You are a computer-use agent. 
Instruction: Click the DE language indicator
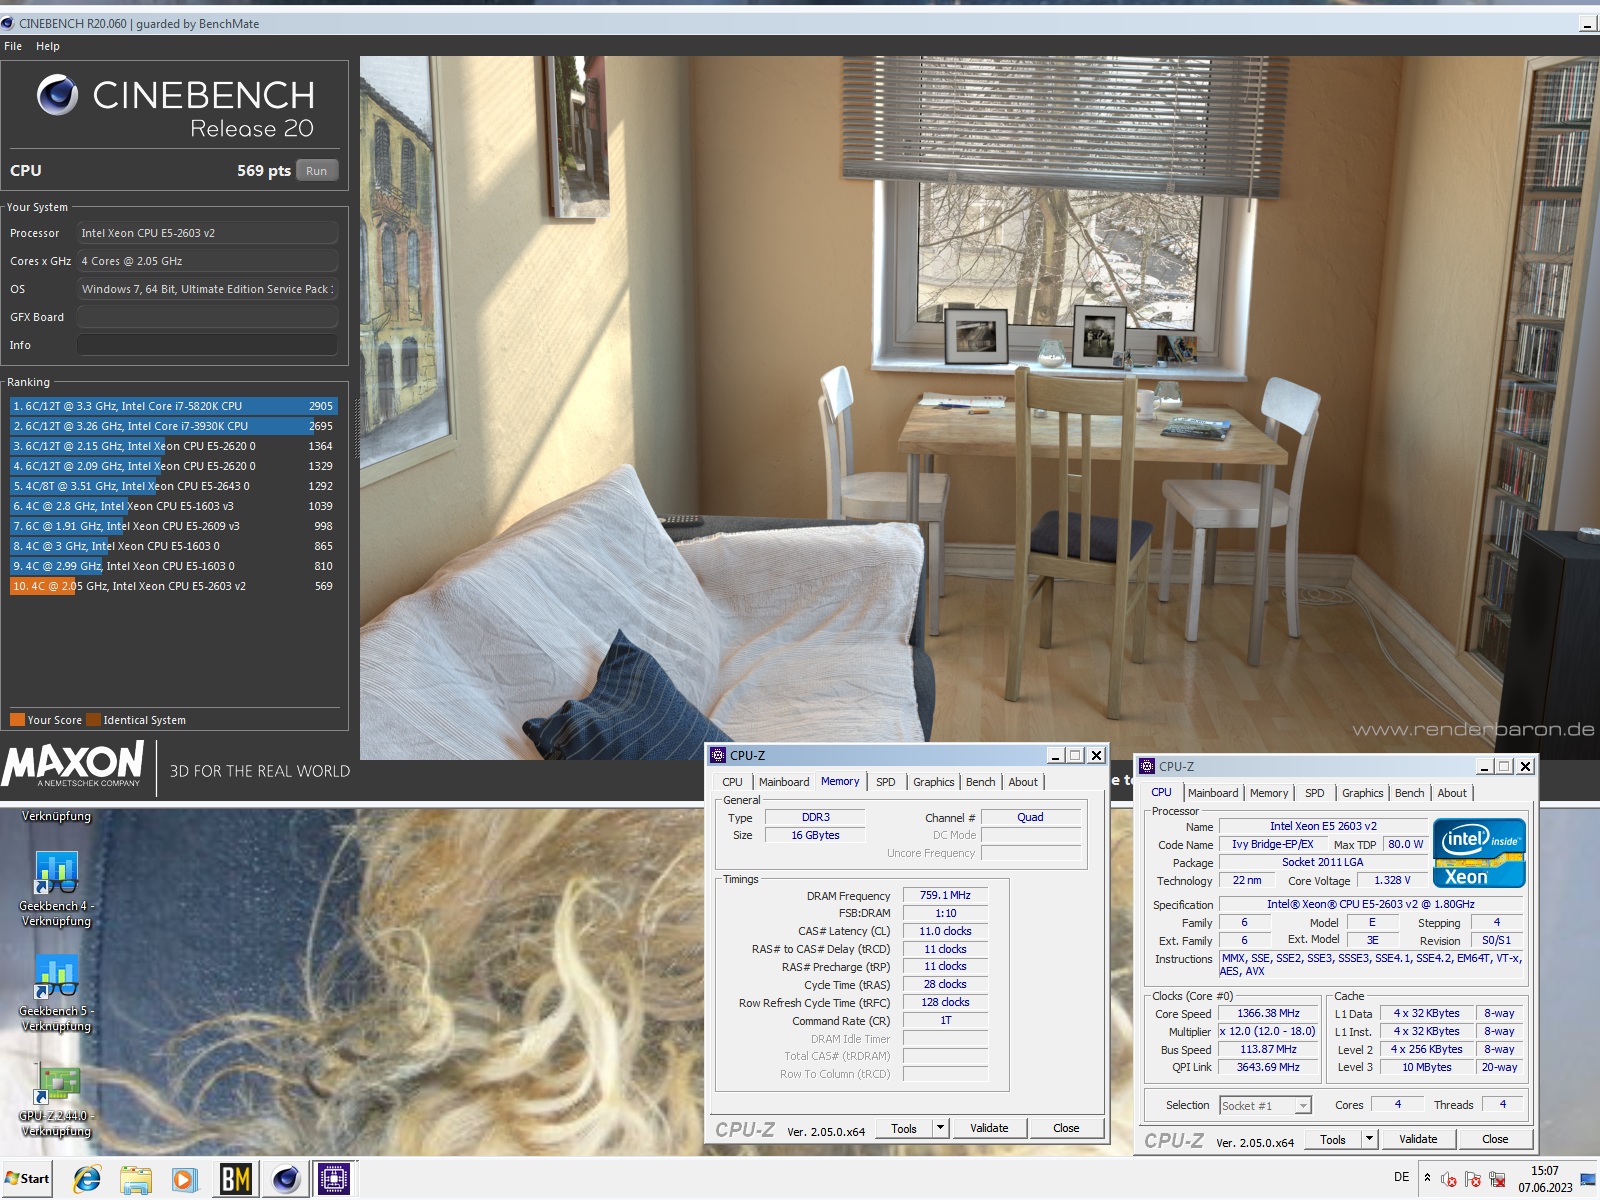pyautogui.click(x=1402, y=1177)
